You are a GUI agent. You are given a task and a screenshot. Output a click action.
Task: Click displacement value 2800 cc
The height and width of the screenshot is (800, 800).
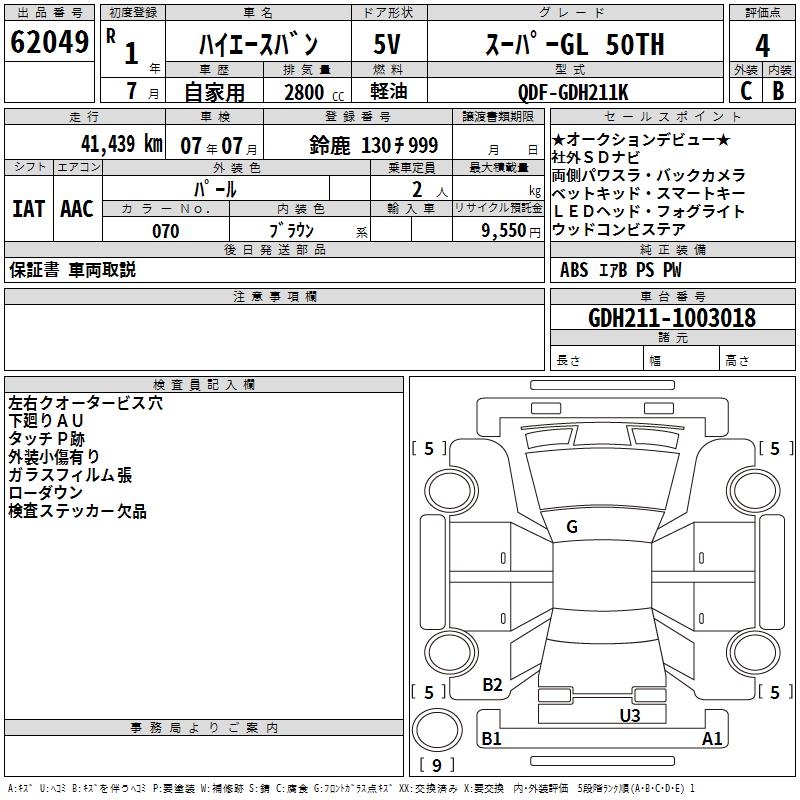(x=314, y=92)
